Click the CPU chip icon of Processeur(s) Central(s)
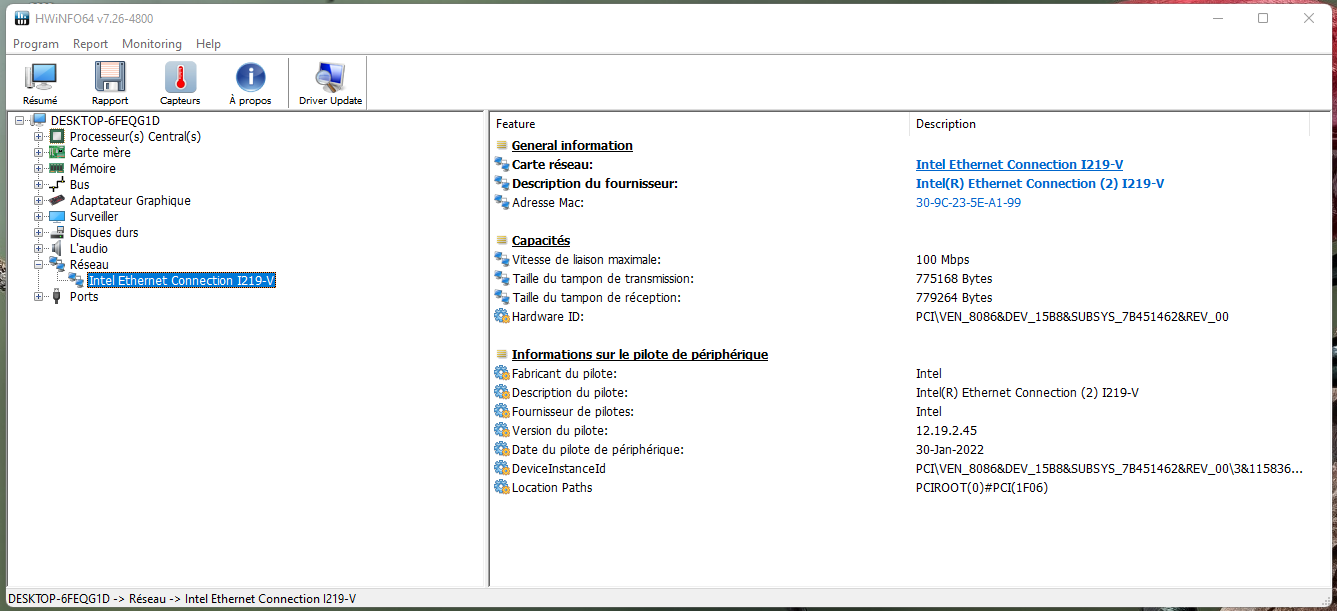 [57, 137]
